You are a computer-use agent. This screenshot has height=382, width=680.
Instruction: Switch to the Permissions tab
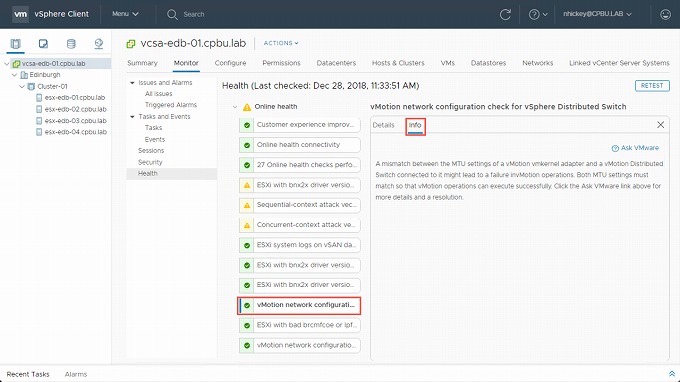[281, 63]
